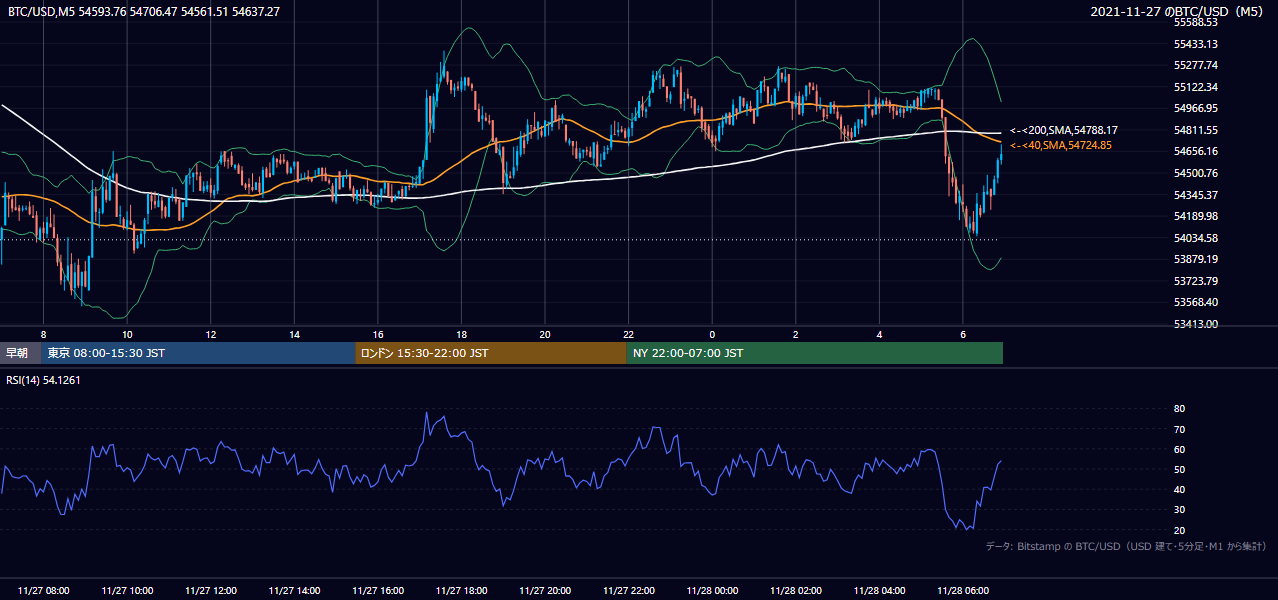Click price axis value 55277.74

[1196, 65]
